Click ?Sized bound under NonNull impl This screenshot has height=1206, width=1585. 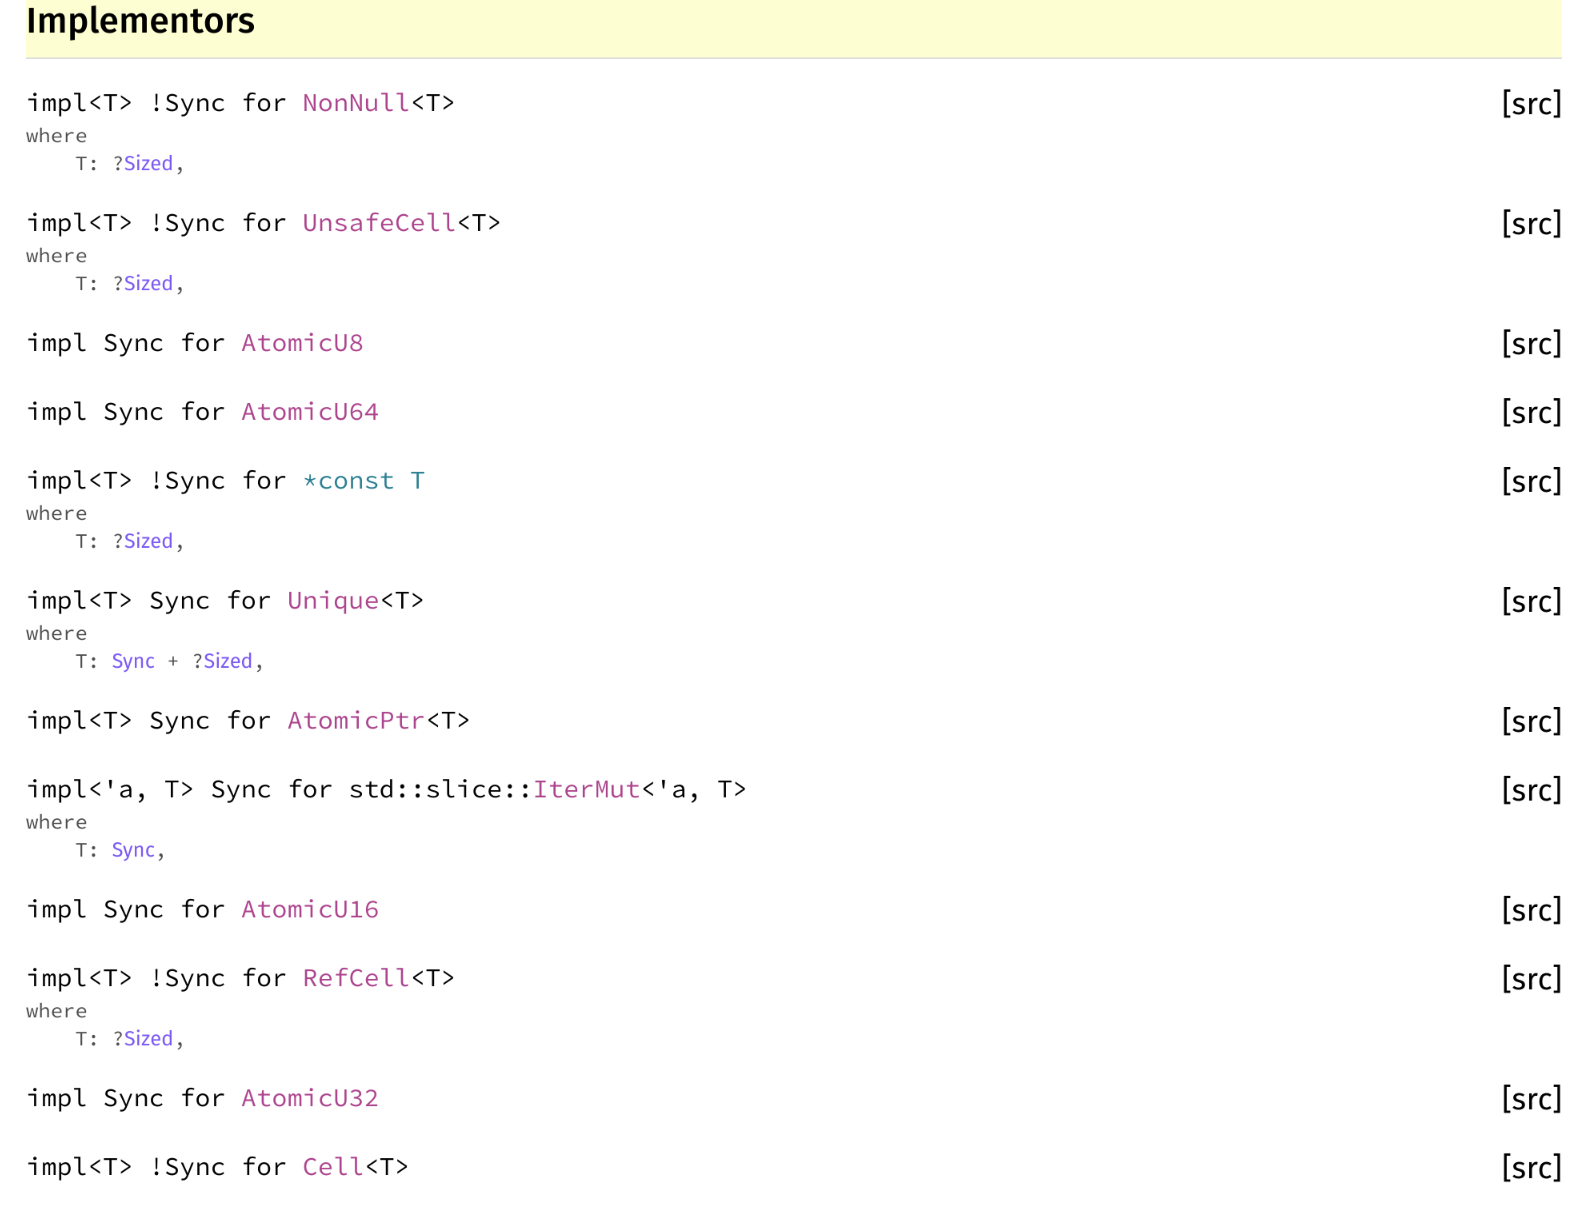click(x=148, y=163)
